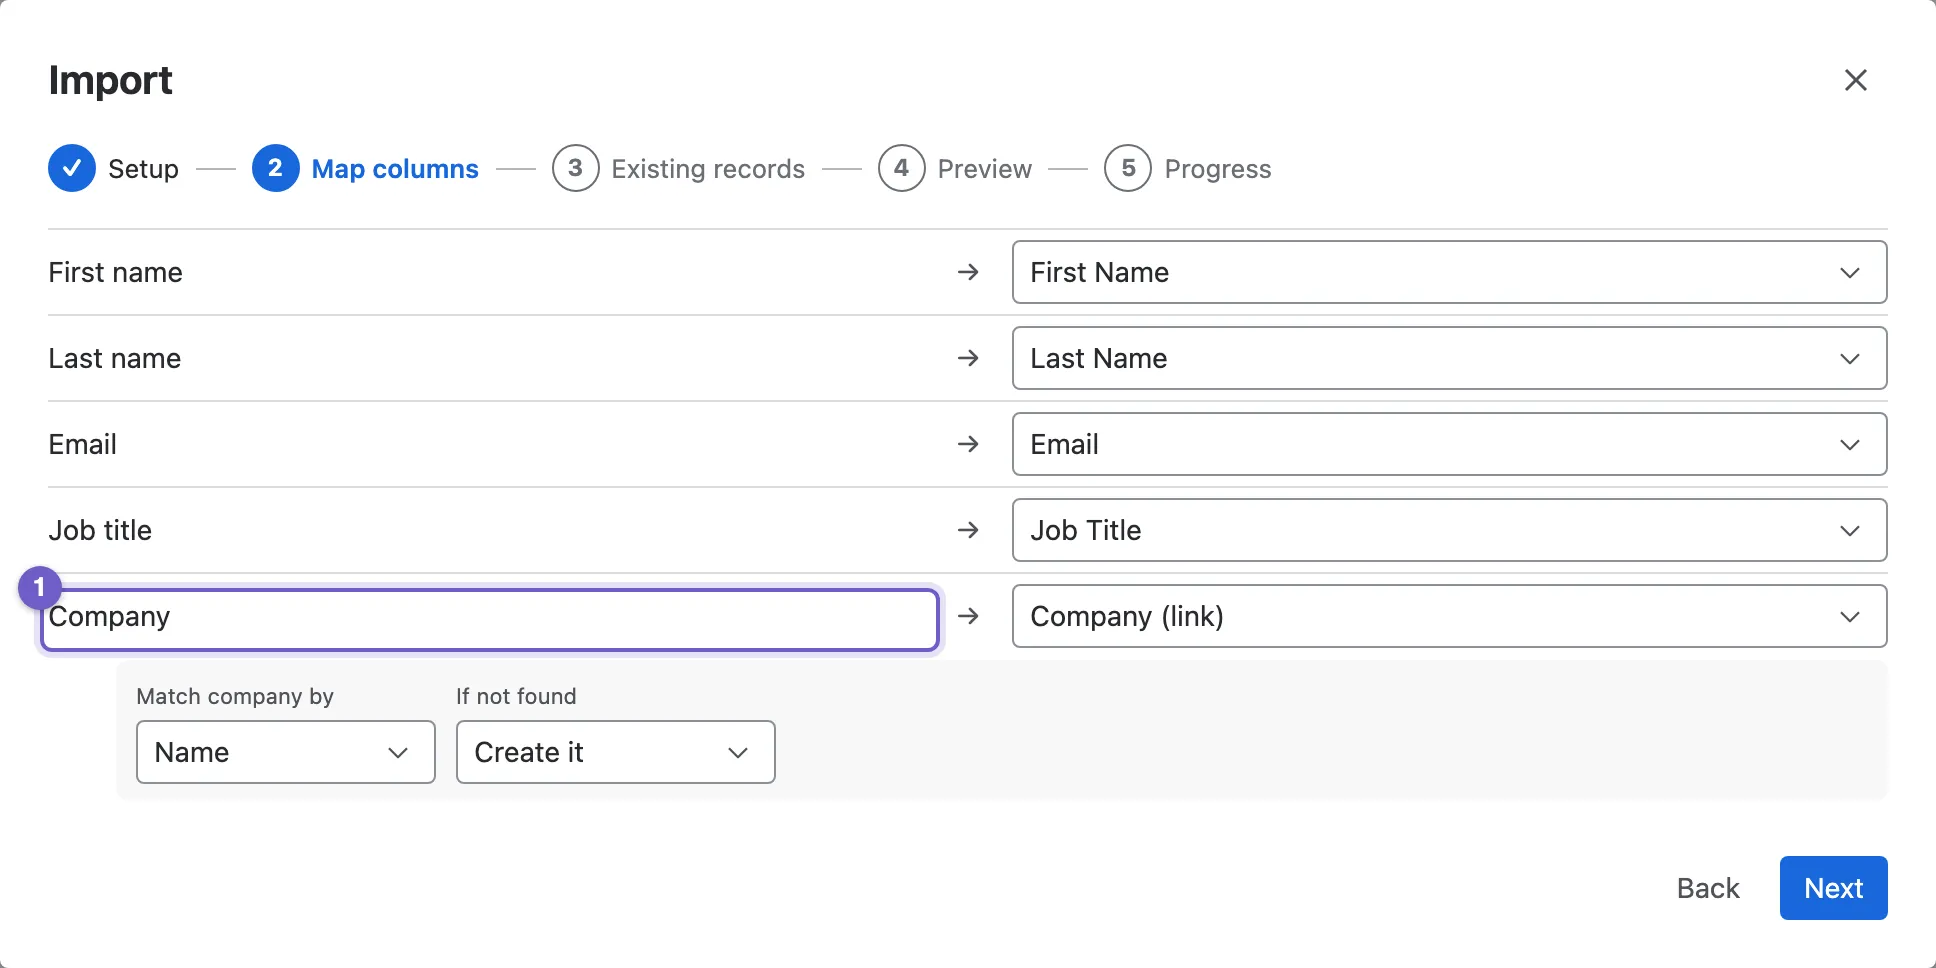Click the arrow icon in Job title row
Image resolution: width=1936 pixels, height=968 pixels.
point(968,530)
